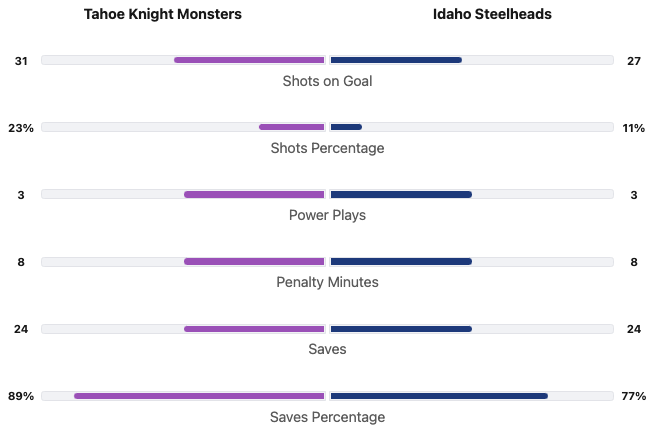Click Tahoe's purple Power Plays bar

254,194
